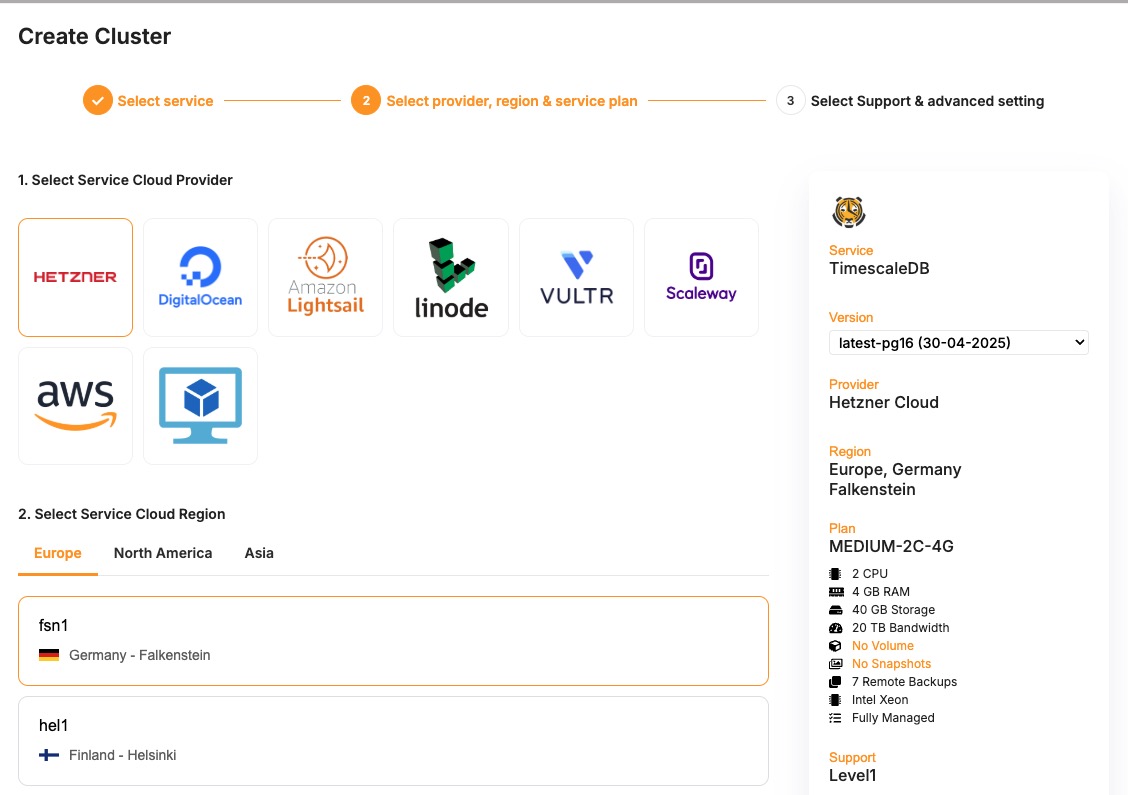Select fsn1 Germany - Falkenstein region

pyautogui.click(x=393, y=641)
